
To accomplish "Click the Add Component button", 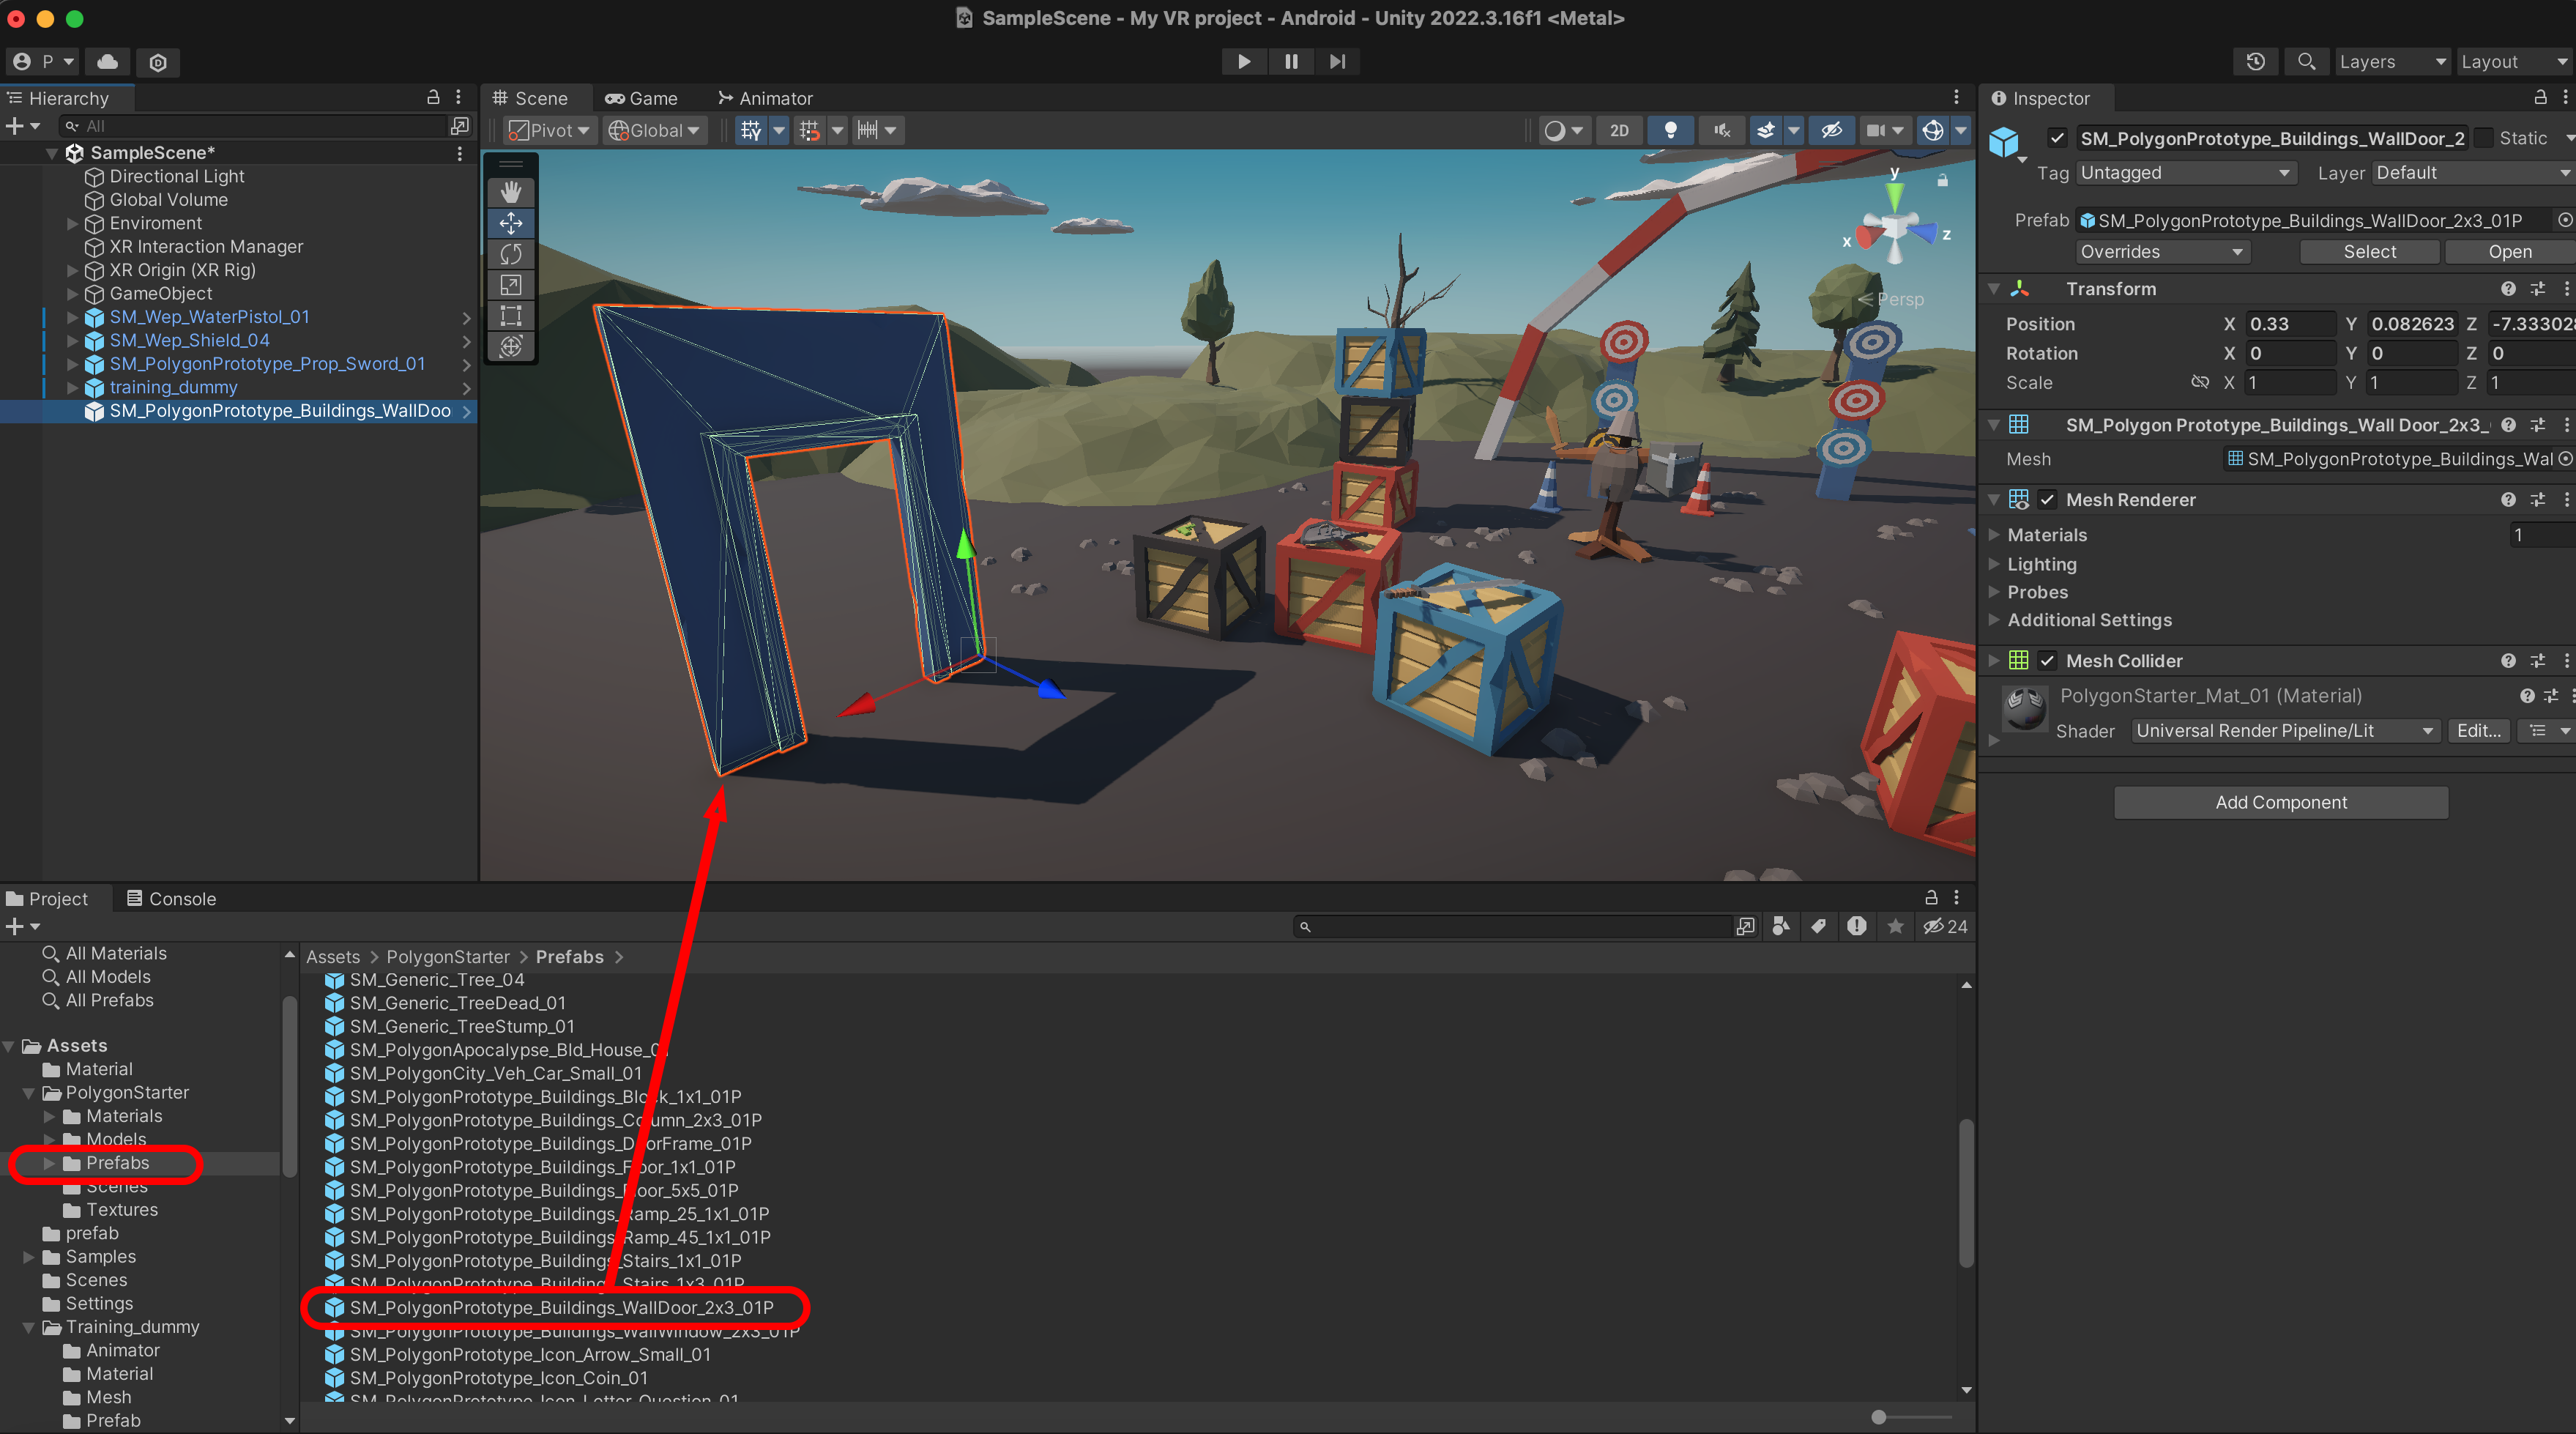I will [2280, 802].
